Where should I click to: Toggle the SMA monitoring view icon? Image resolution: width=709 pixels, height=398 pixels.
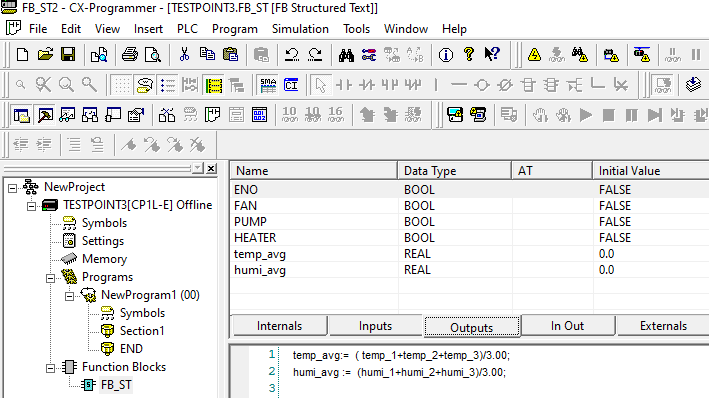[268, 85]
